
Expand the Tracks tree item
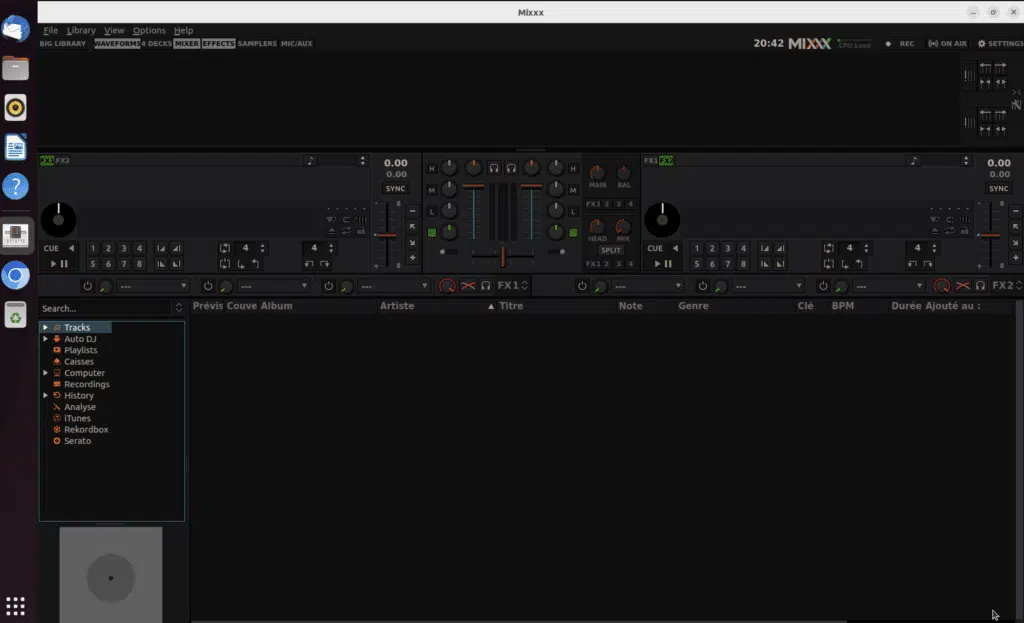coord(45,327)
